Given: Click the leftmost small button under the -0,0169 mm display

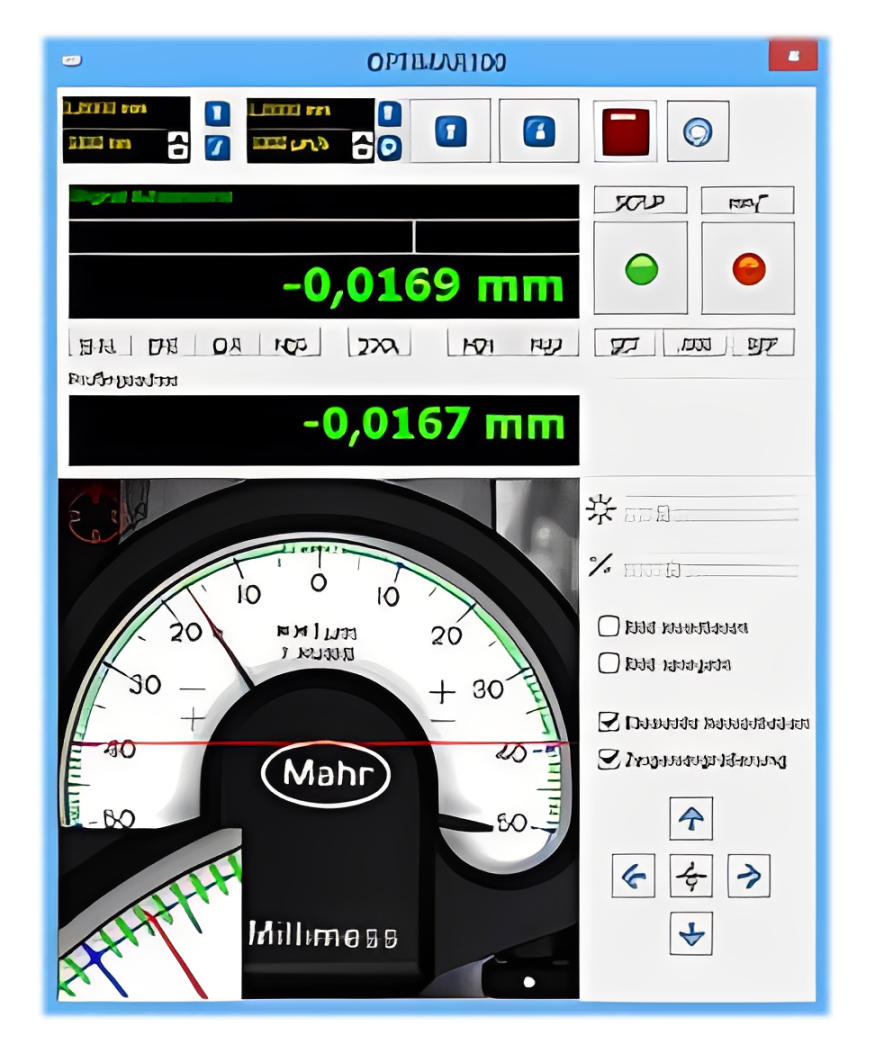Looking at the screenshot, I should pos(99,345).
